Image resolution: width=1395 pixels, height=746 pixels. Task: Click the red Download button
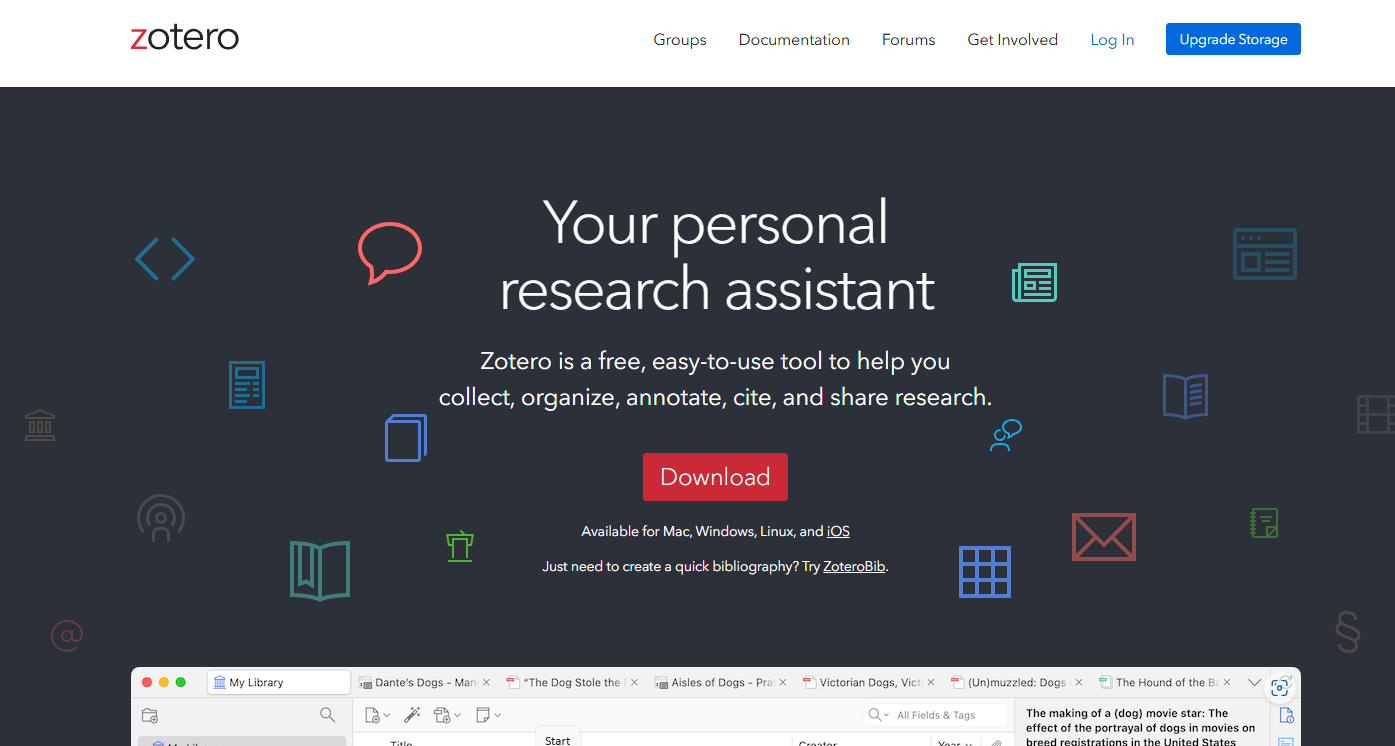[715, 477]
